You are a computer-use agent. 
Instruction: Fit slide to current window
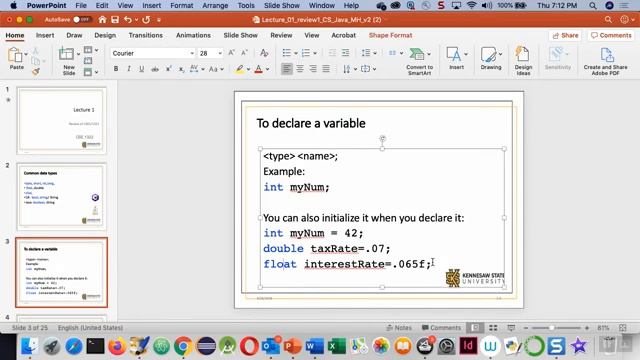(x=622, y=328)
